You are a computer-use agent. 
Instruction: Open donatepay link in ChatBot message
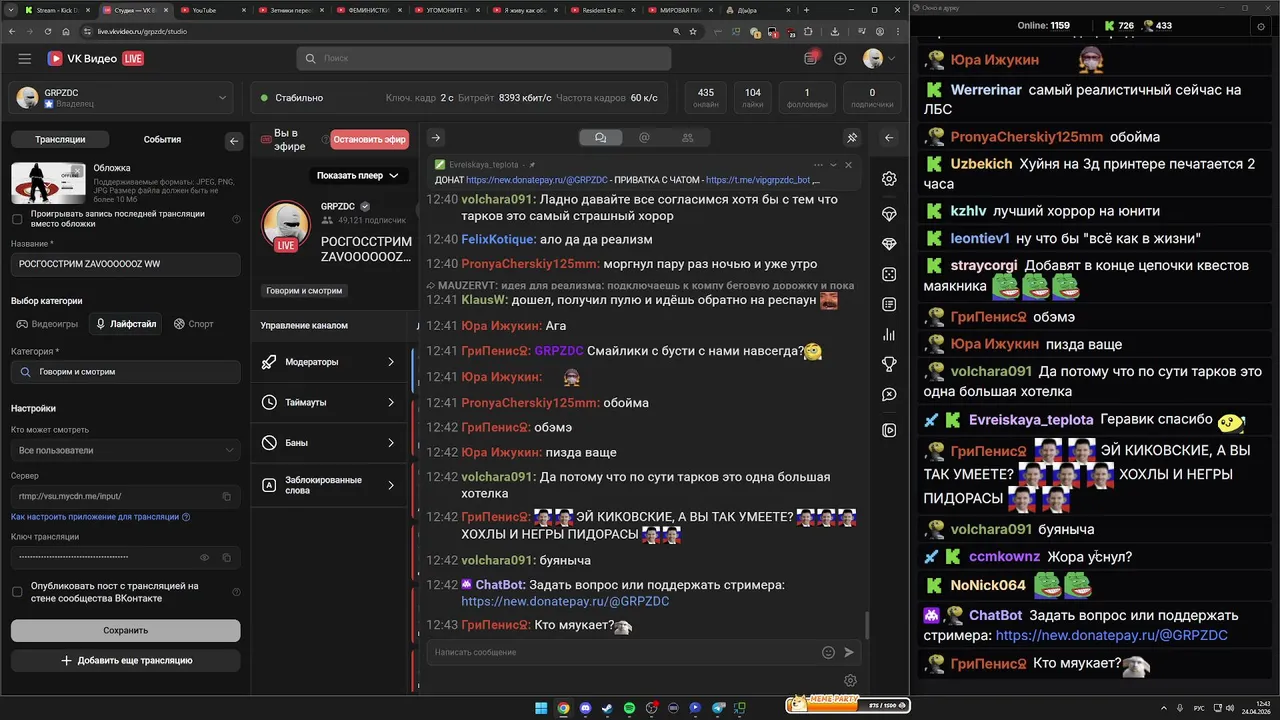(565, 602)
